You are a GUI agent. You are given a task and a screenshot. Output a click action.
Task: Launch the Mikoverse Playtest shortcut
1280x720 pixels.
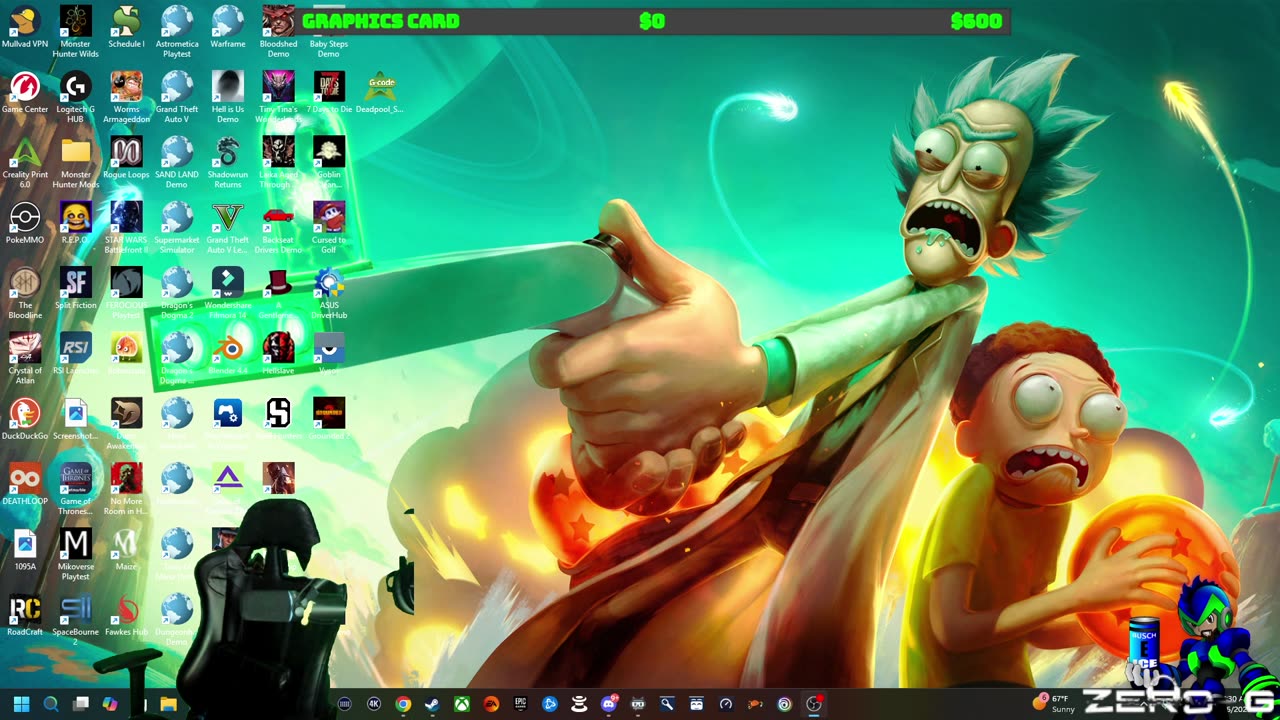pos(76,554)
